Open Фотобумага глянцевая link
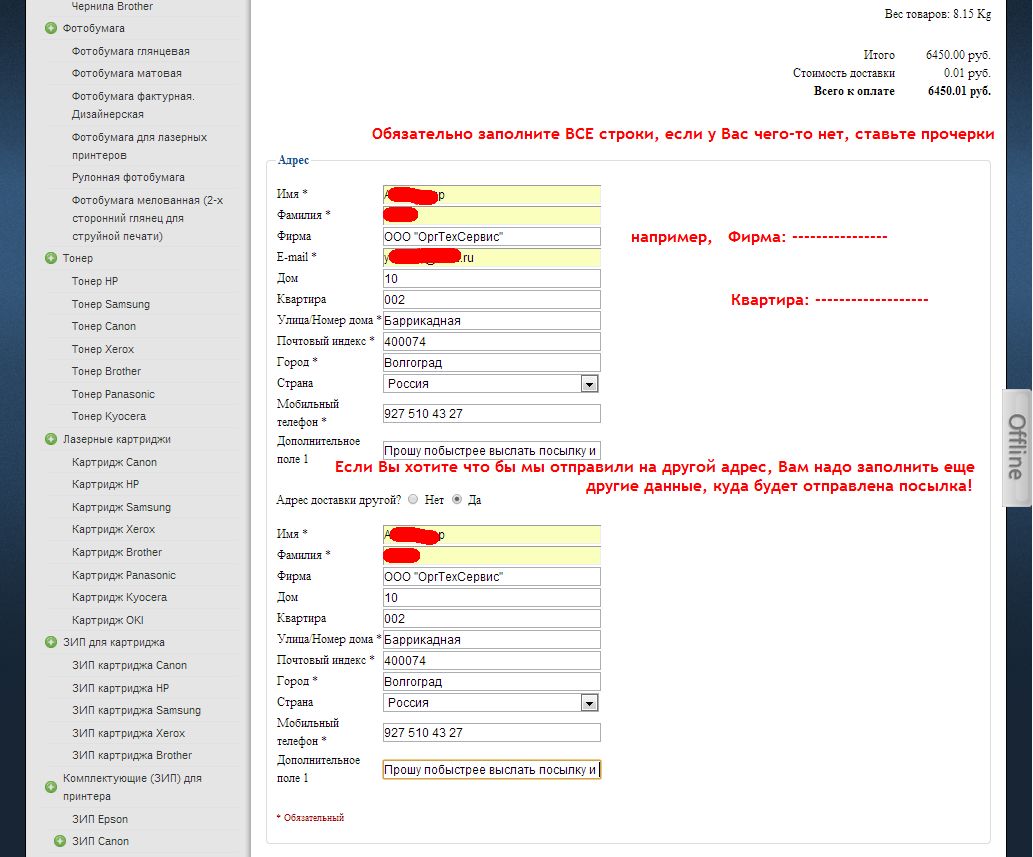The width and height of the screenshot is (1033, 857). point(130,51)
